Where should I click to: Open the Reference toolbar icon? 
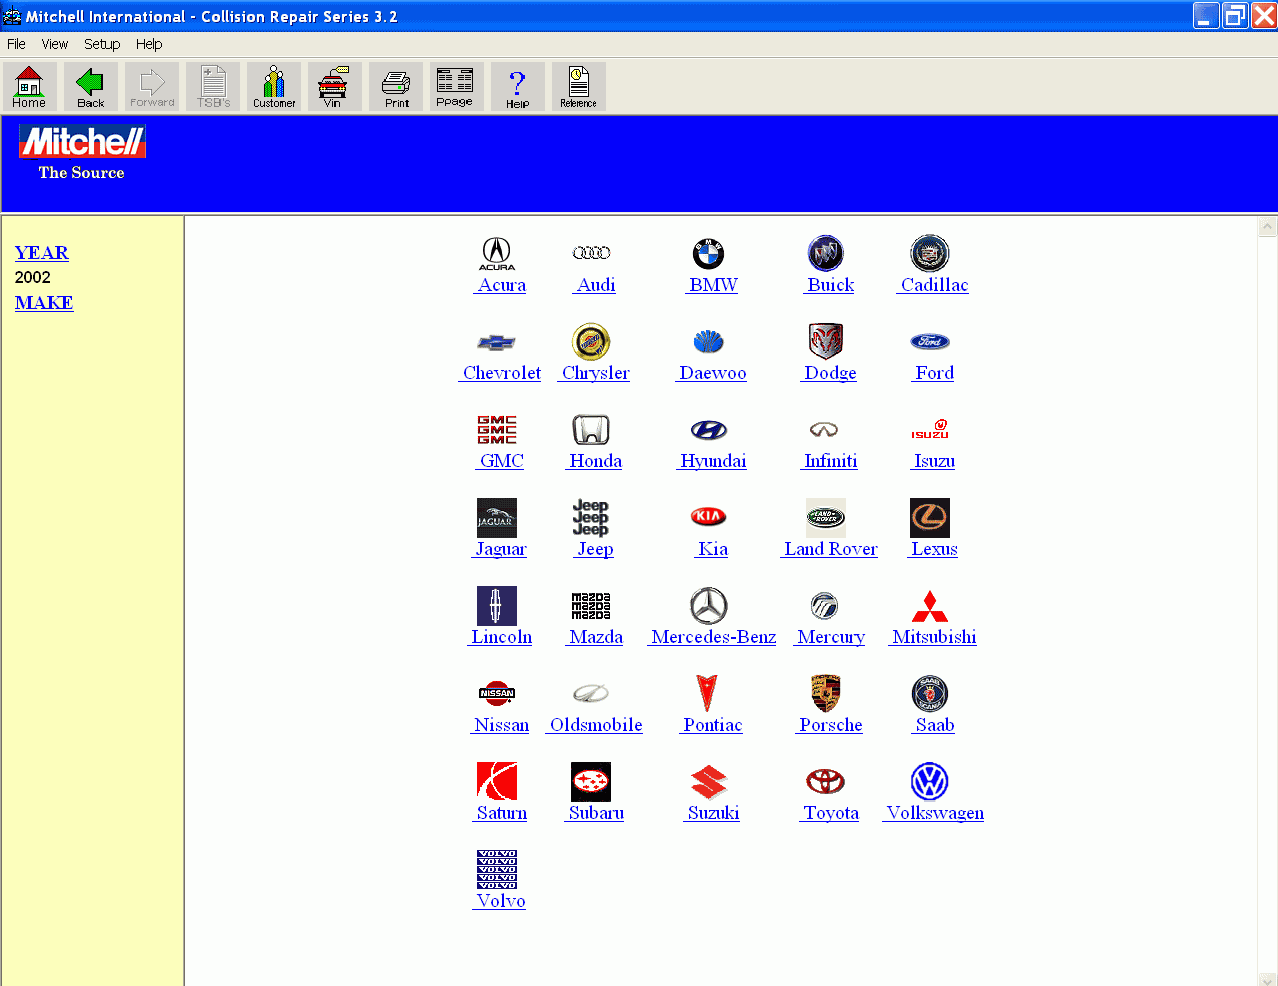578,87
